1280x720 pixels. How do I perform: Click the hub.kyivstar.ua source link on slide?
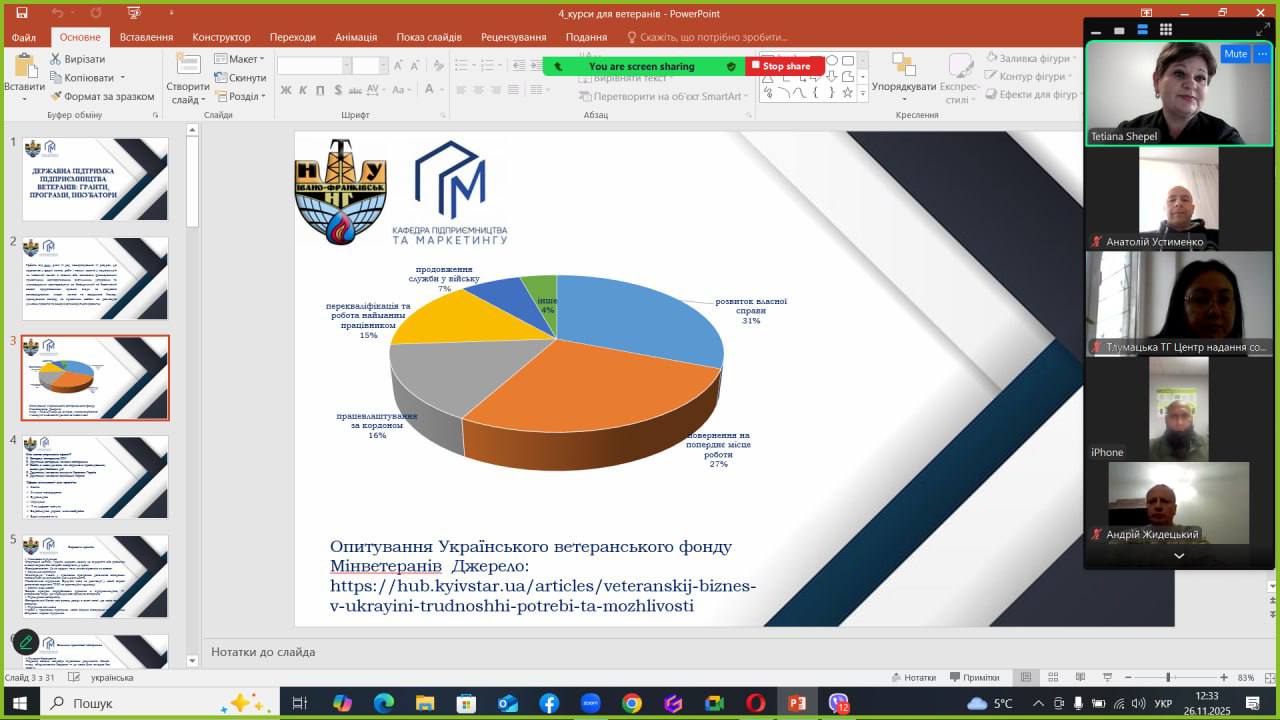pyautogui.click(x=543, y=586)
